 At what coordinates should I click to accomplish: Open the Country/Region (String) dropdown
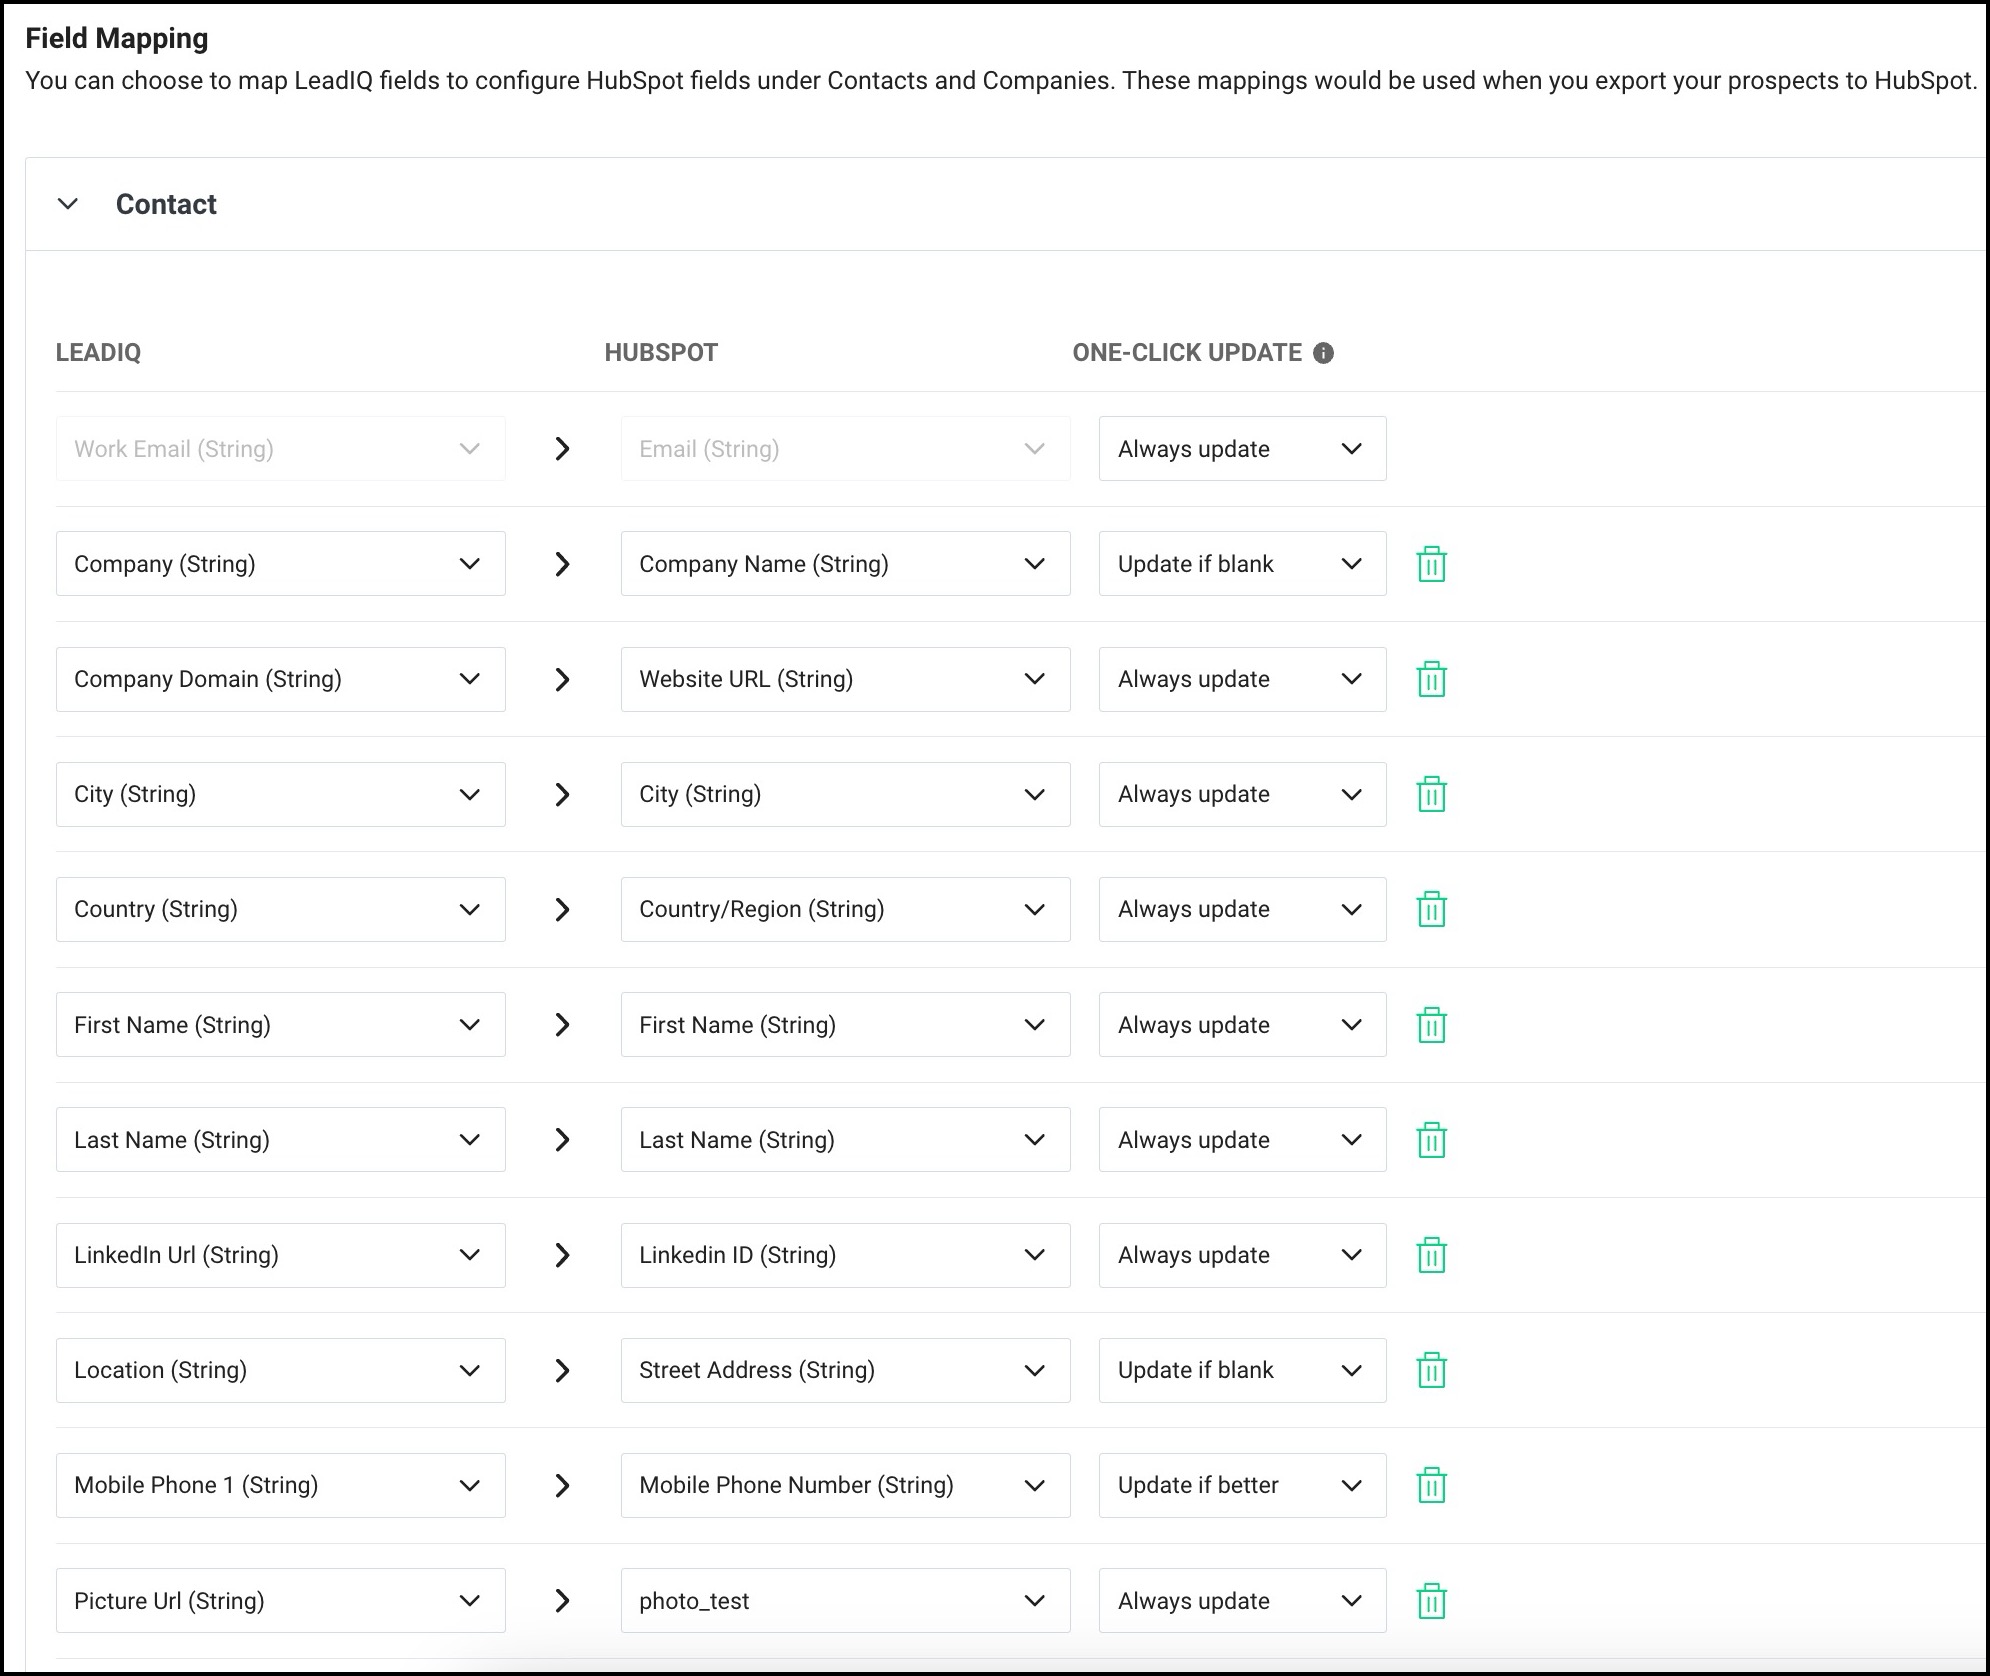(x=846, y=909)
